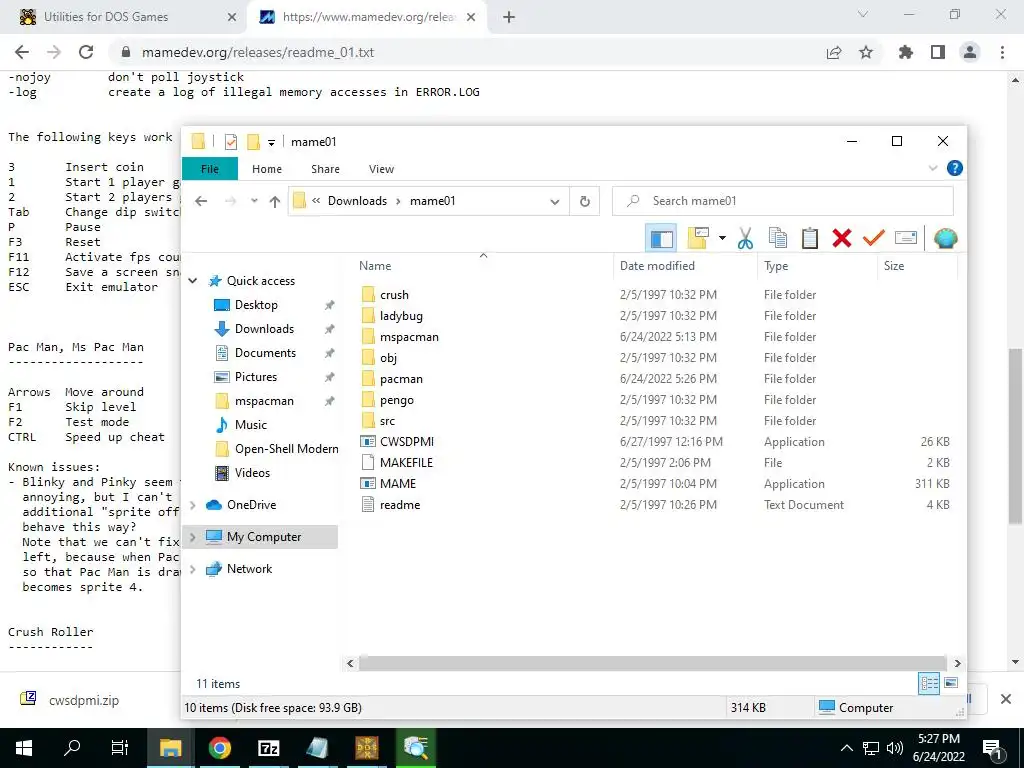Select the crush folder
1024x768 pixels.
[x=394, y=295]
